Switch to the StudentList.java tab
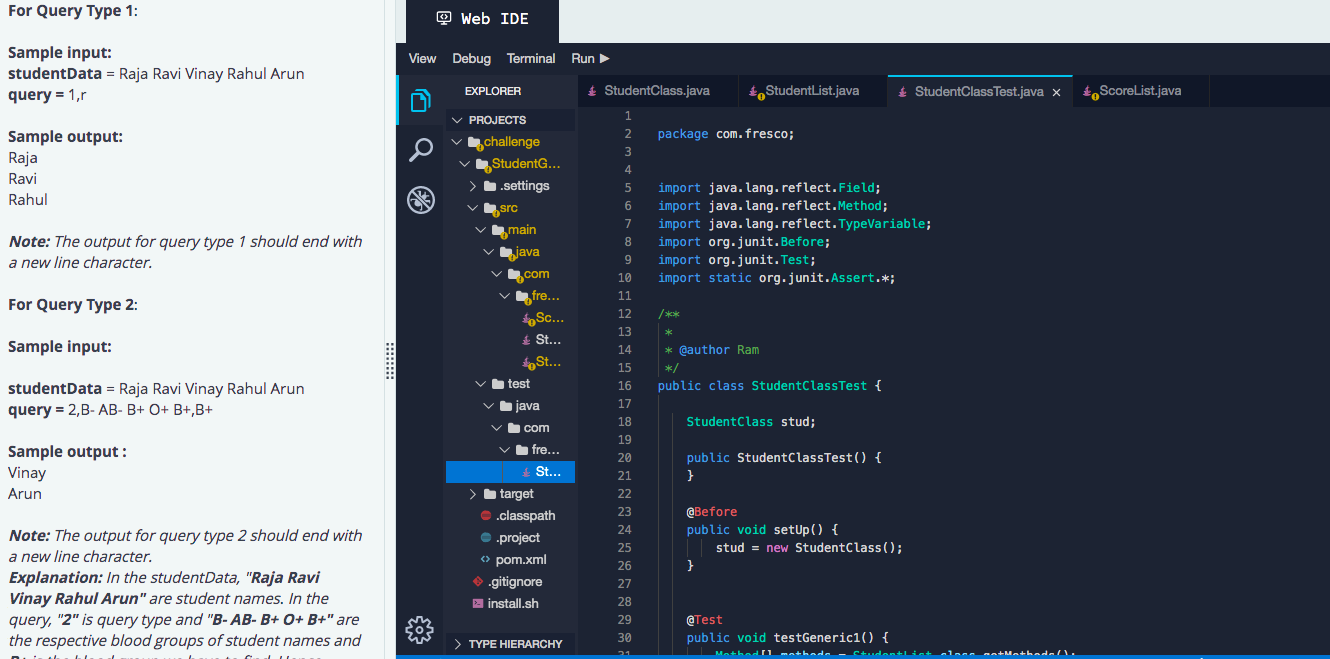This screenshot has width=1330, height=659. (812, 90)
